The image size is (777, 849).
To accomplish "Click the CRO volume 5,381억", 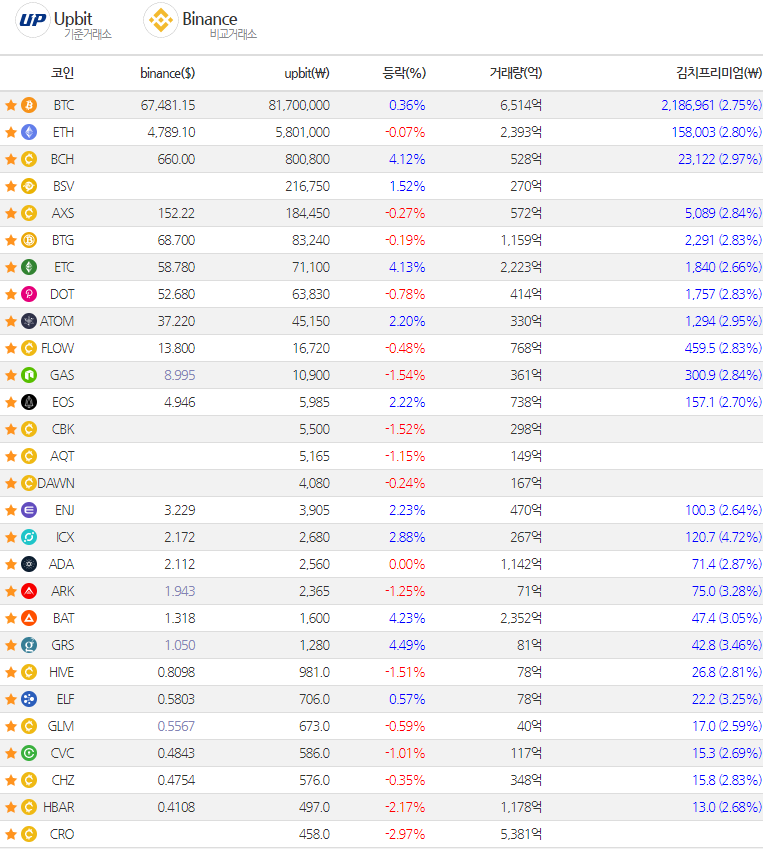I will coord(521,834).
